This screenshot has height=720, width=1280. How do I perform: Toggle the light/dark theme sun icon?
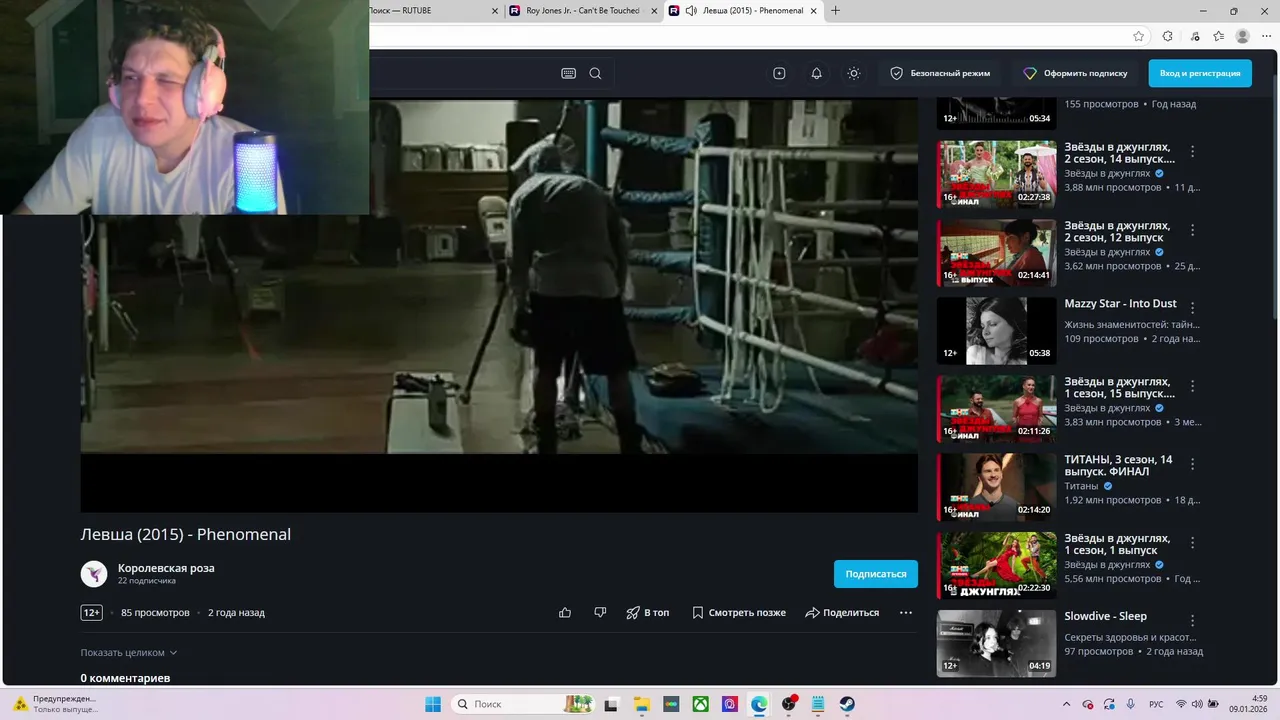coord(853,73)
